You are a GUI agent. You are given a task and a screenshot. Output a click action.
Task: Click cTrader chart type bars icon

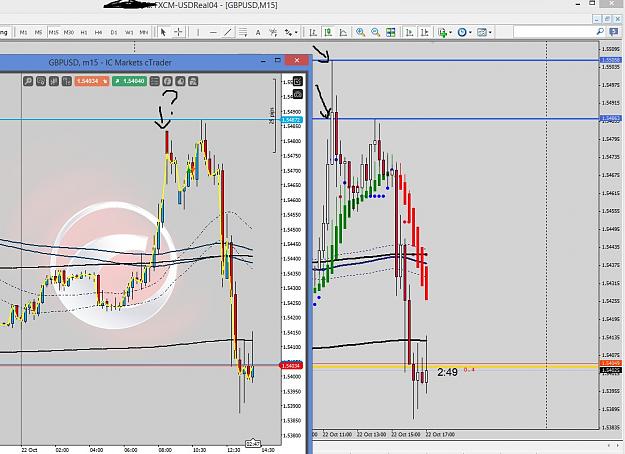point(54,81)
